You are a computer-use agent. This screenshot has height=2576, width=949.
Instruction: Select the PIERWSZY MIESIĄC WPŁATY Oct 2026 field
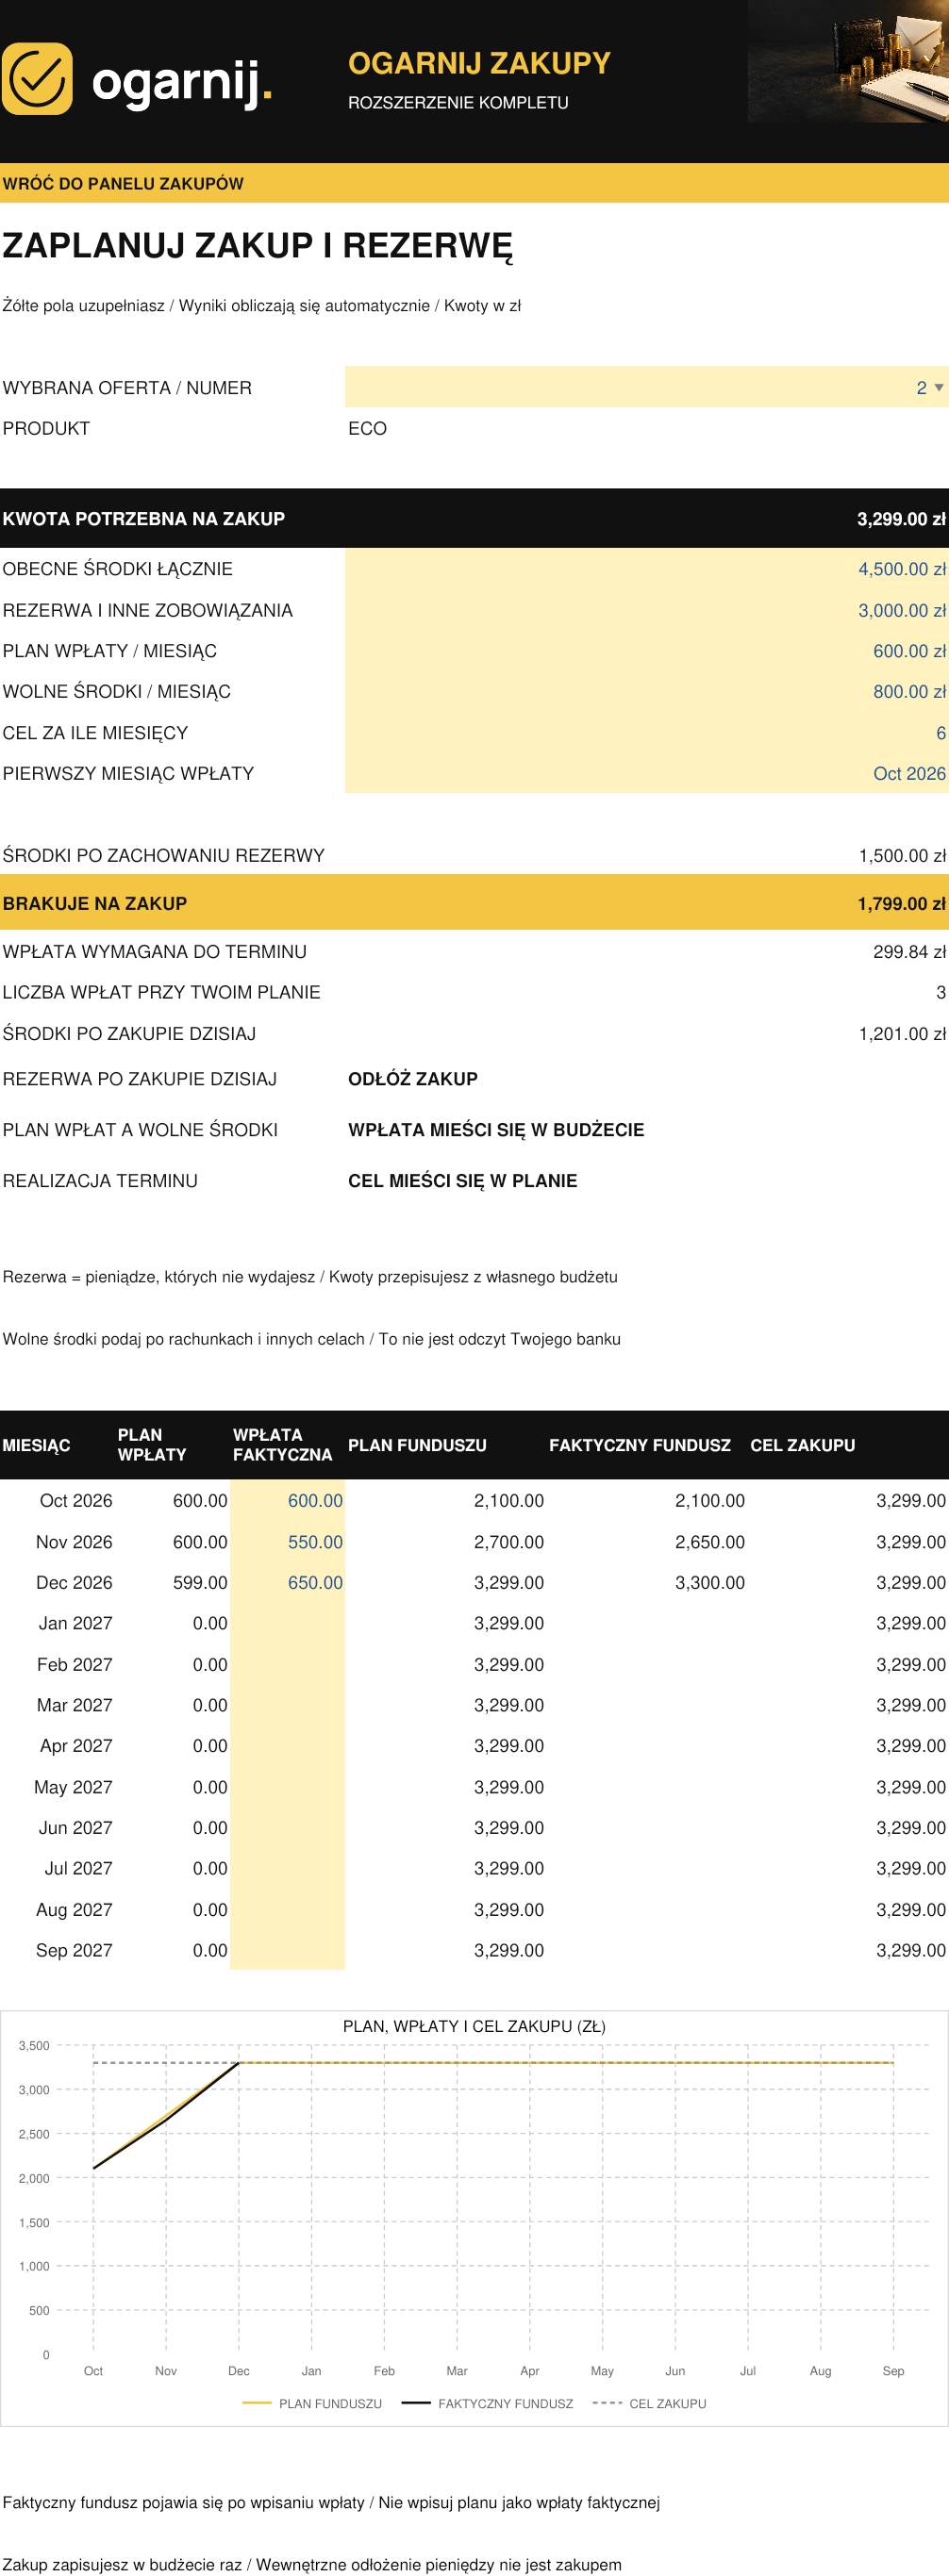click(646, 774)
